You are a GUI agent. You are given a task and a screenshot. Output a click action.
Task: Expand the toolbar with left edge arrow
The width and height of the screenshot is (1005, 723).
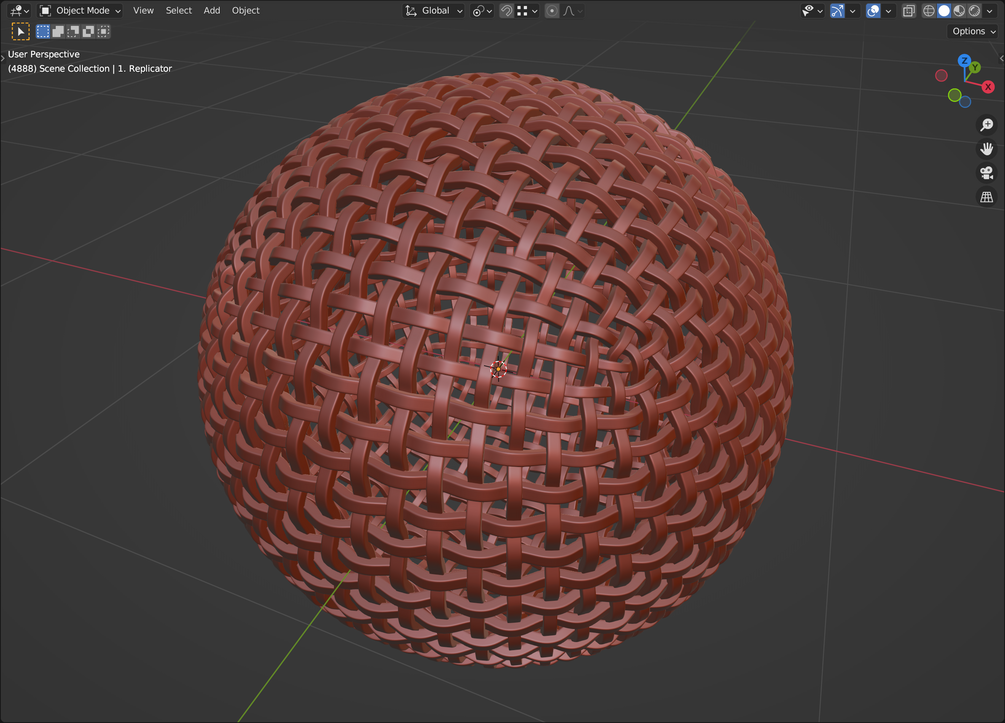point(3,58)
